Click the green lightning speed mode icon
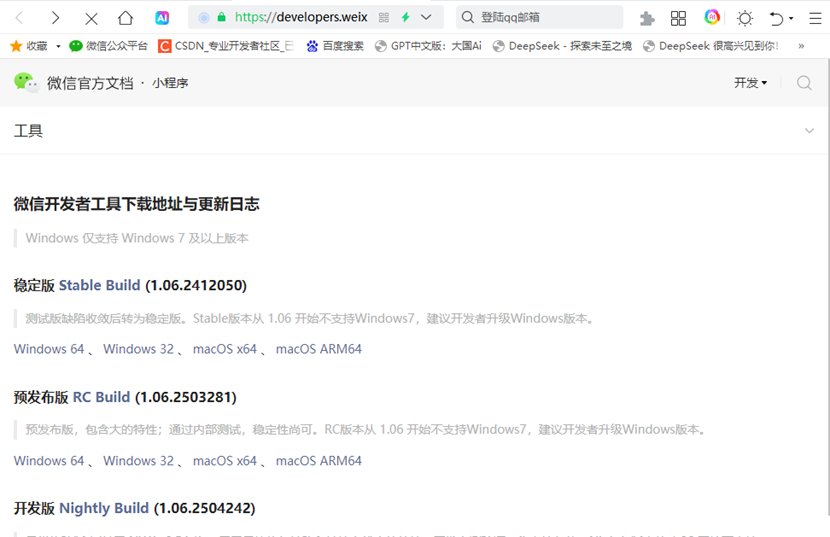Screen dimensions: 830x537 point(405,17)
